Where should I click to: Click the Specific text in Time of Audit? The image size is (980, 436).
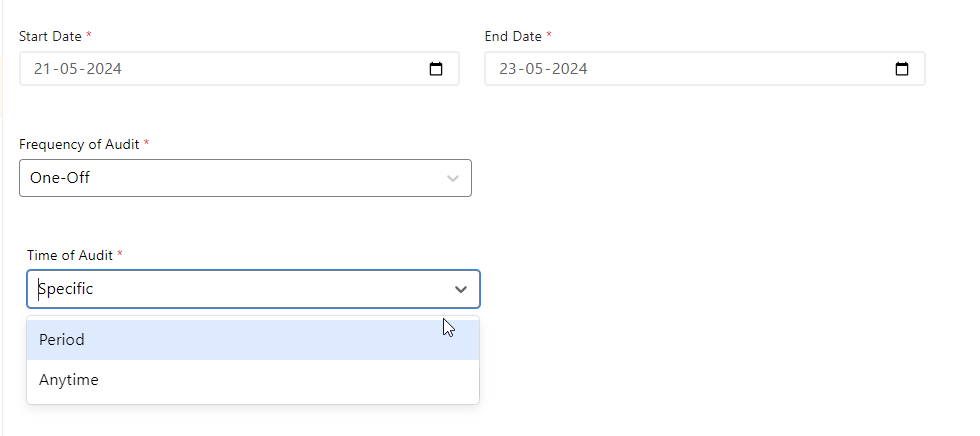[66, 289]
